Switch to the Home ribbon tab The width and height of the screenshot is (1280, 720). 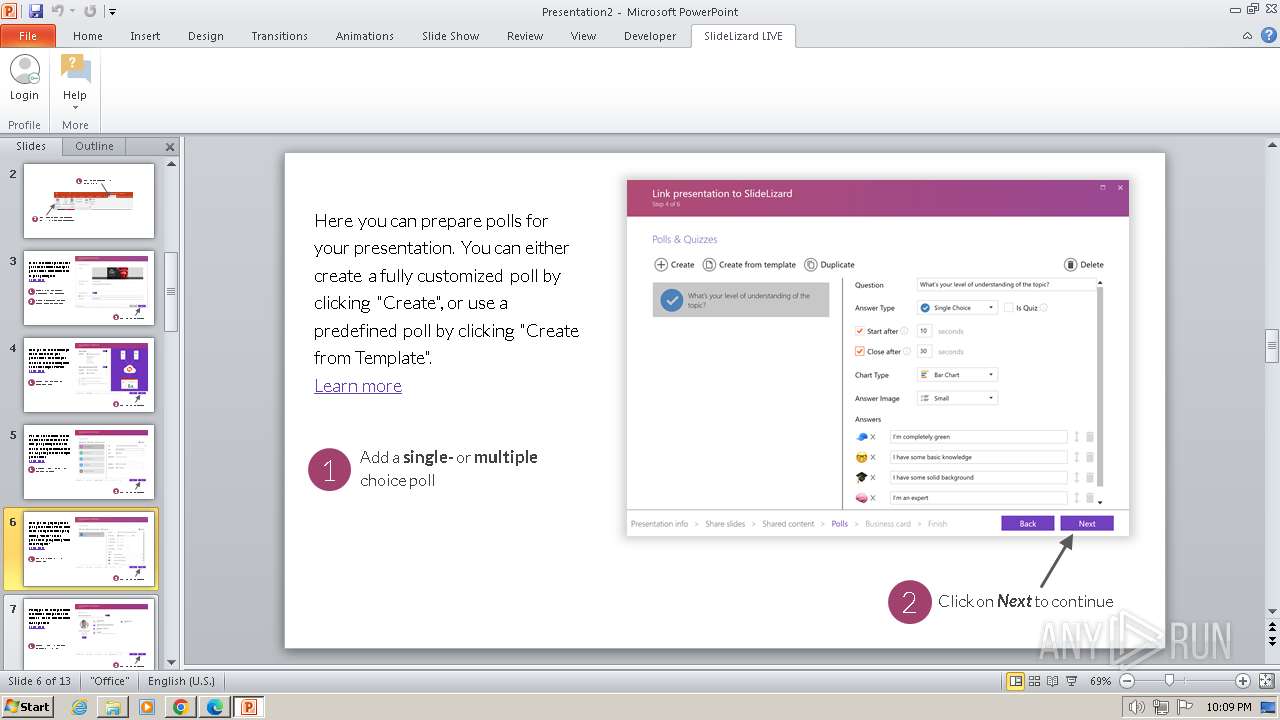click(x=88, y=36)
